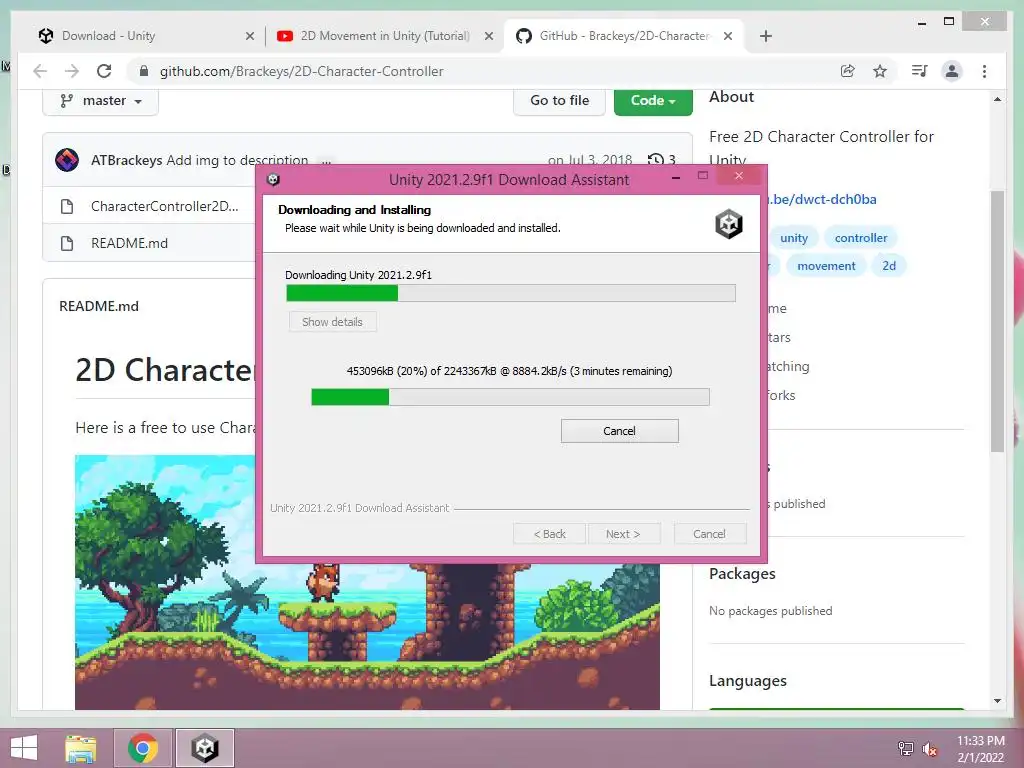1024x768 pixels.
Task: Open the master branch dropdown
Action: coord(101,101)
